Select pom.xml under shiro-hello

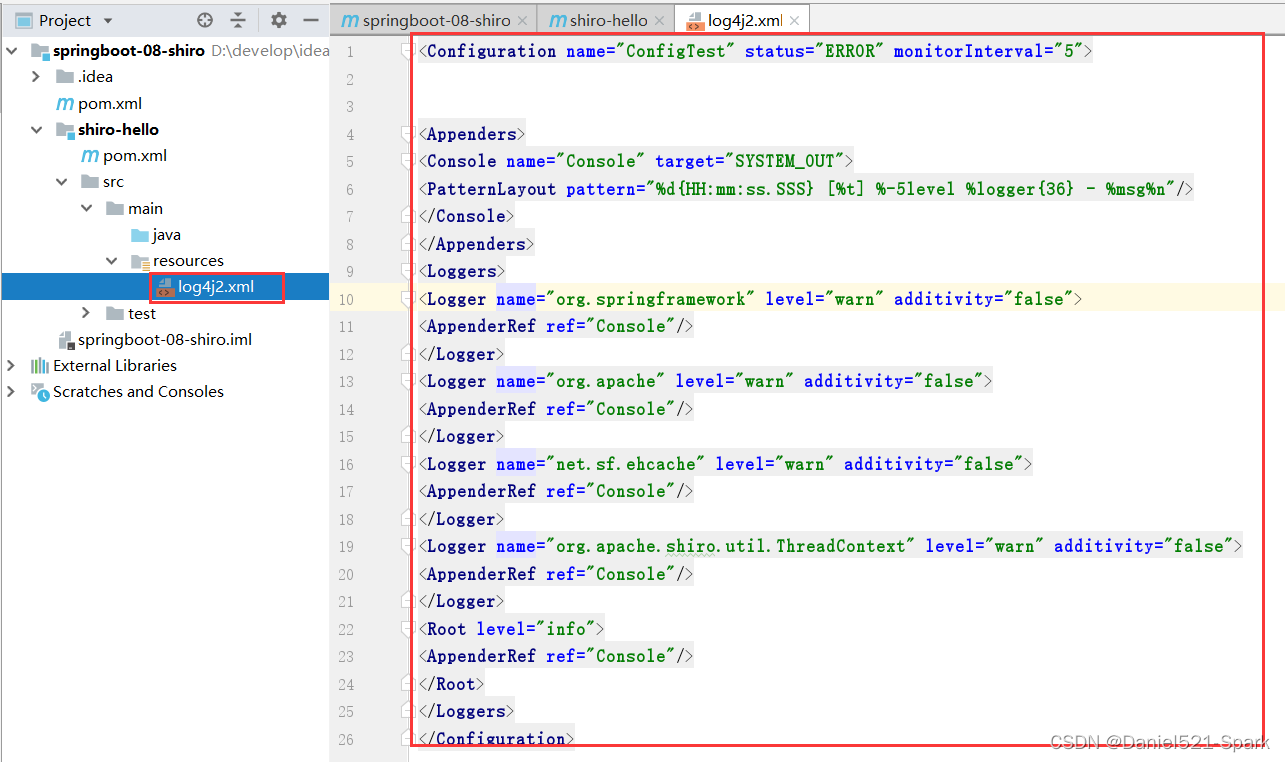123,155
